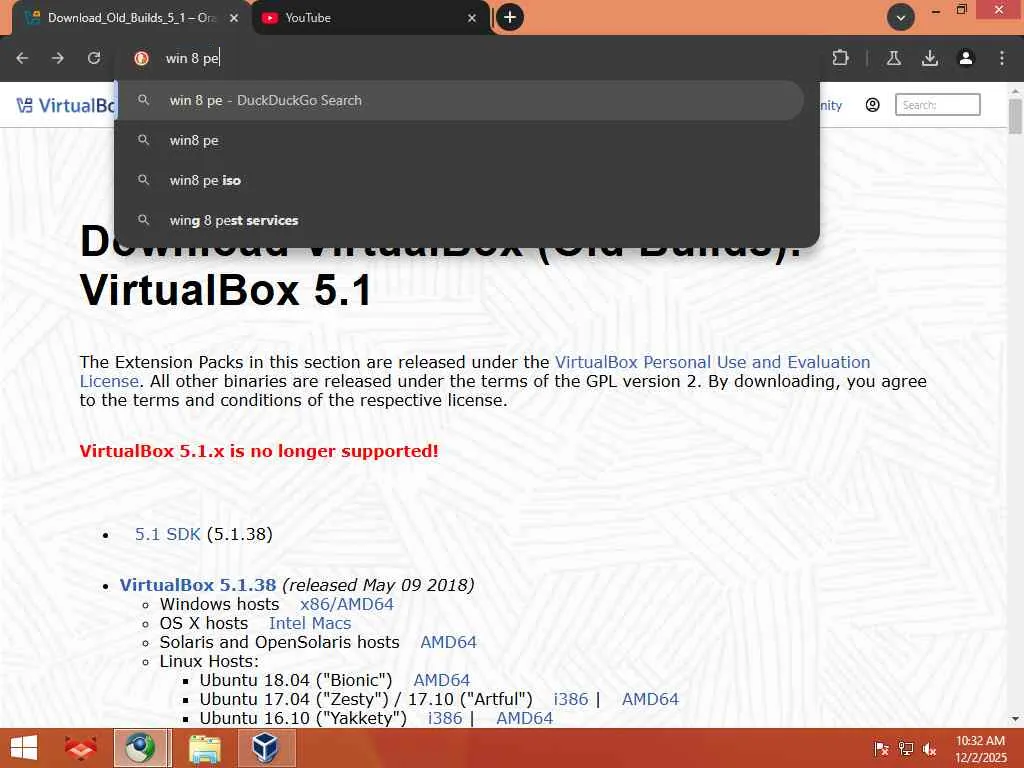Reload the current page
The width and height of the screenshot is (1024, 768).
(94, 58)
